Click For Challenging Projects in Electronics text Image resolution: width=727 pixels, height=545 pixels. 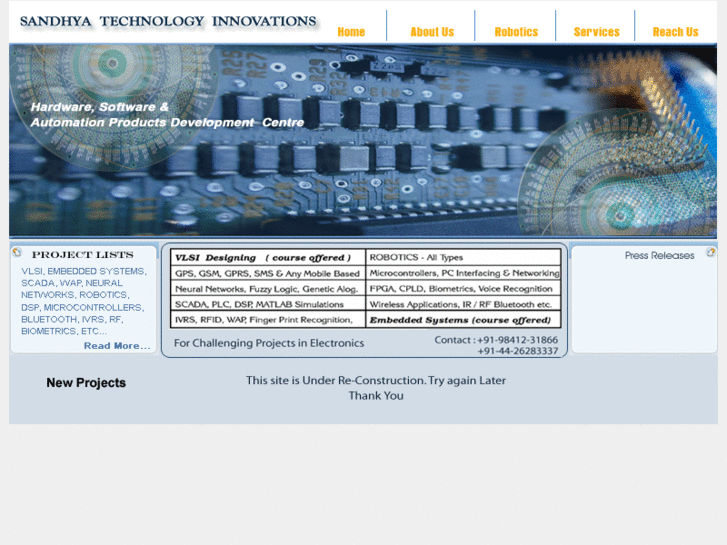269,343
